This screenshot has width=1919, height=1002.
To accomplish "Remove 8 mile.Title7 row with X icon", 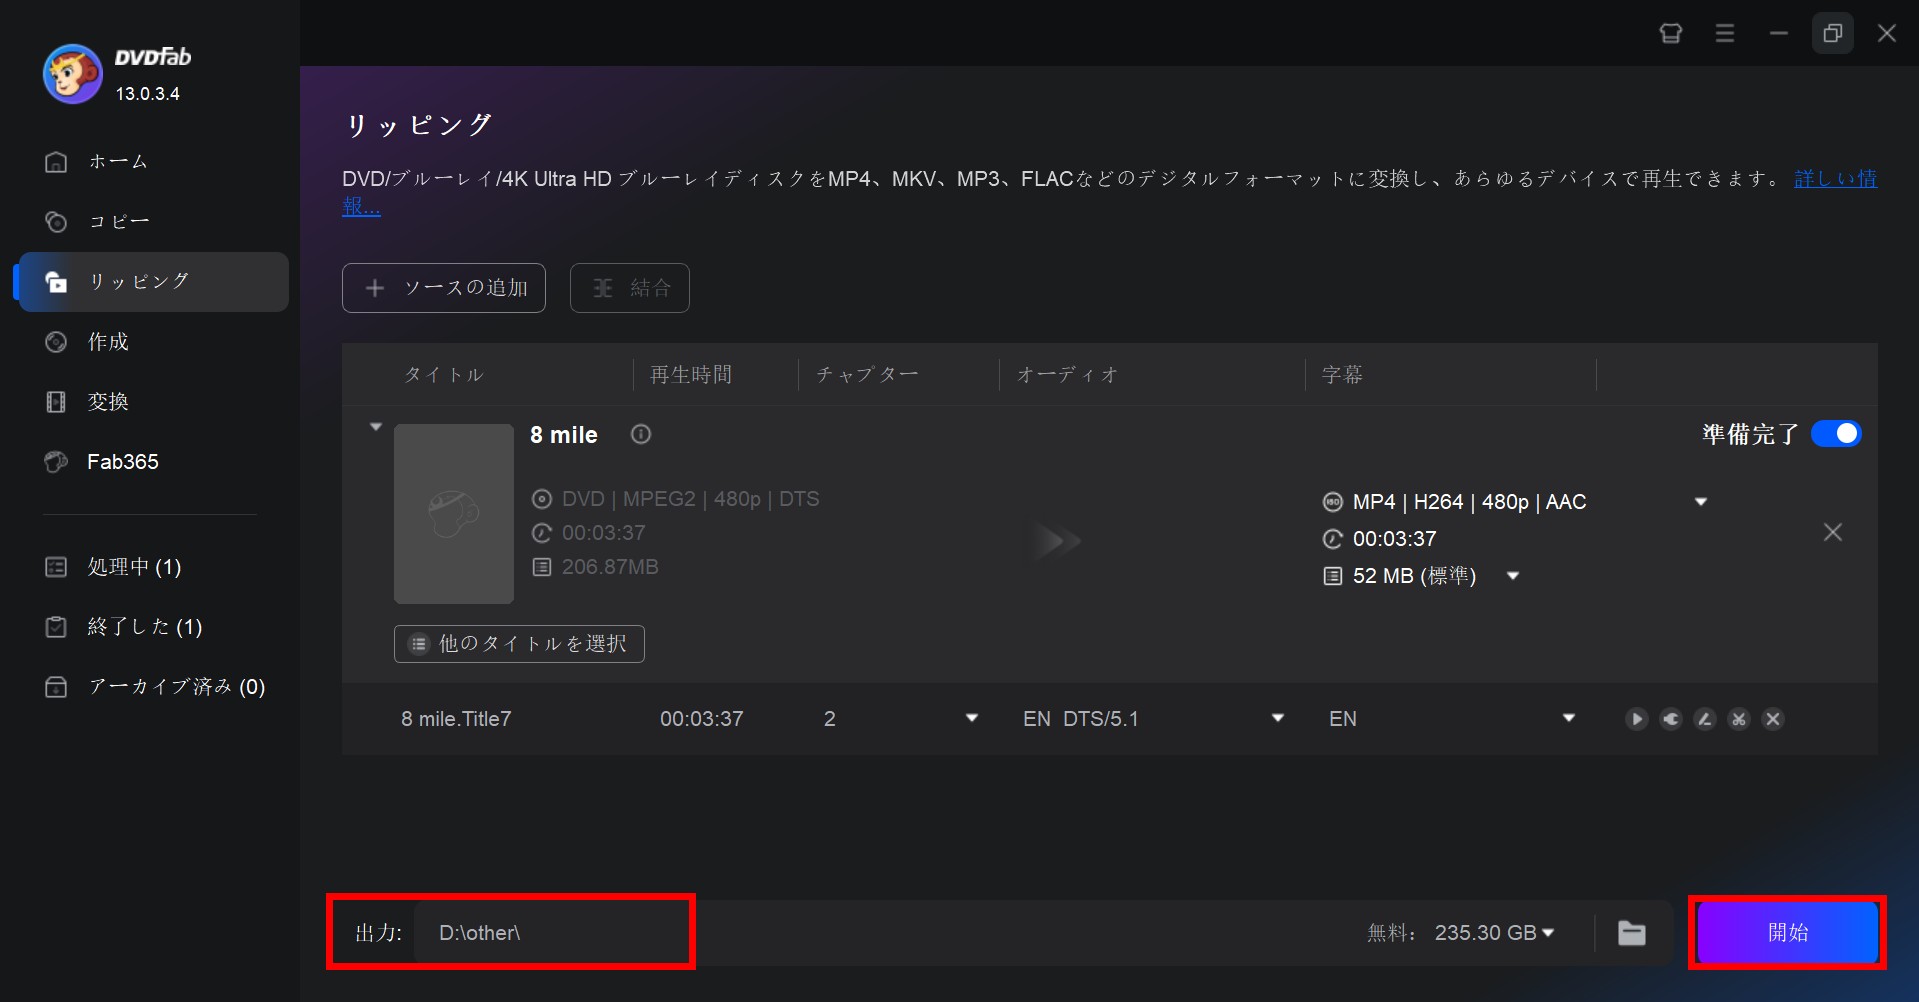I will point(1773,719).
